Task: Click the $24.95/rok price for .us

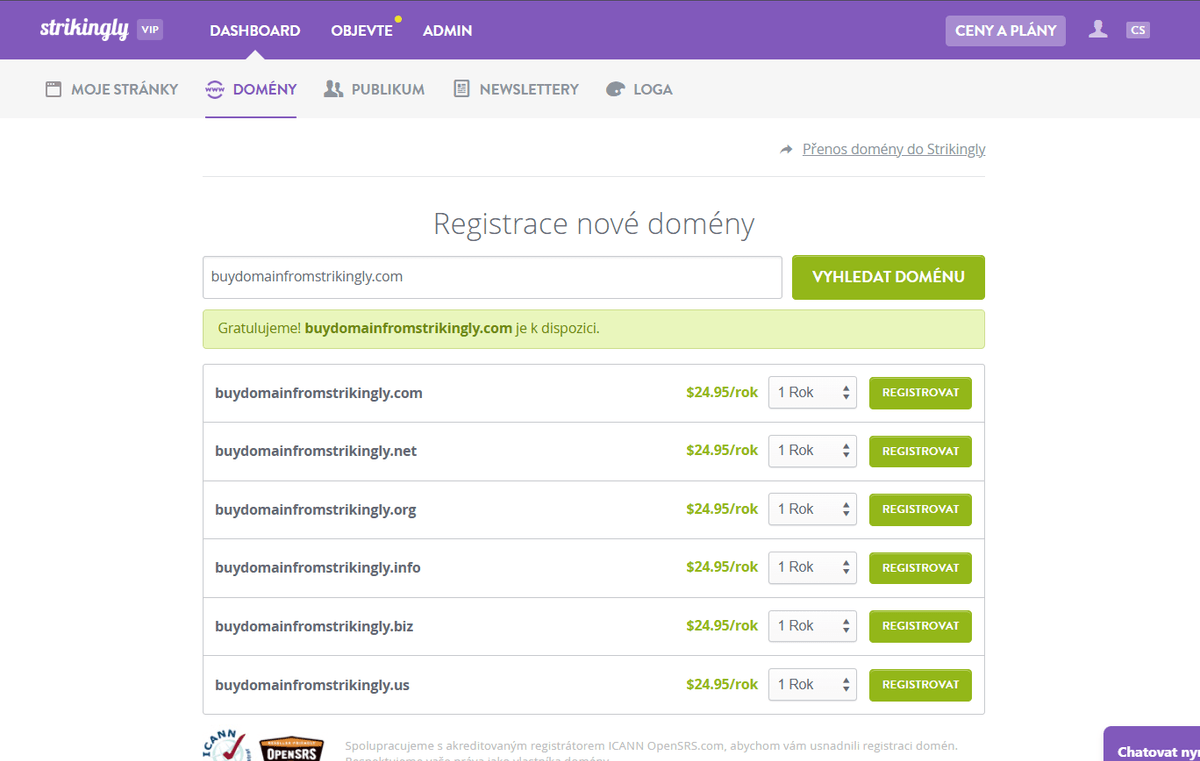Action: [x=722, y=685]
